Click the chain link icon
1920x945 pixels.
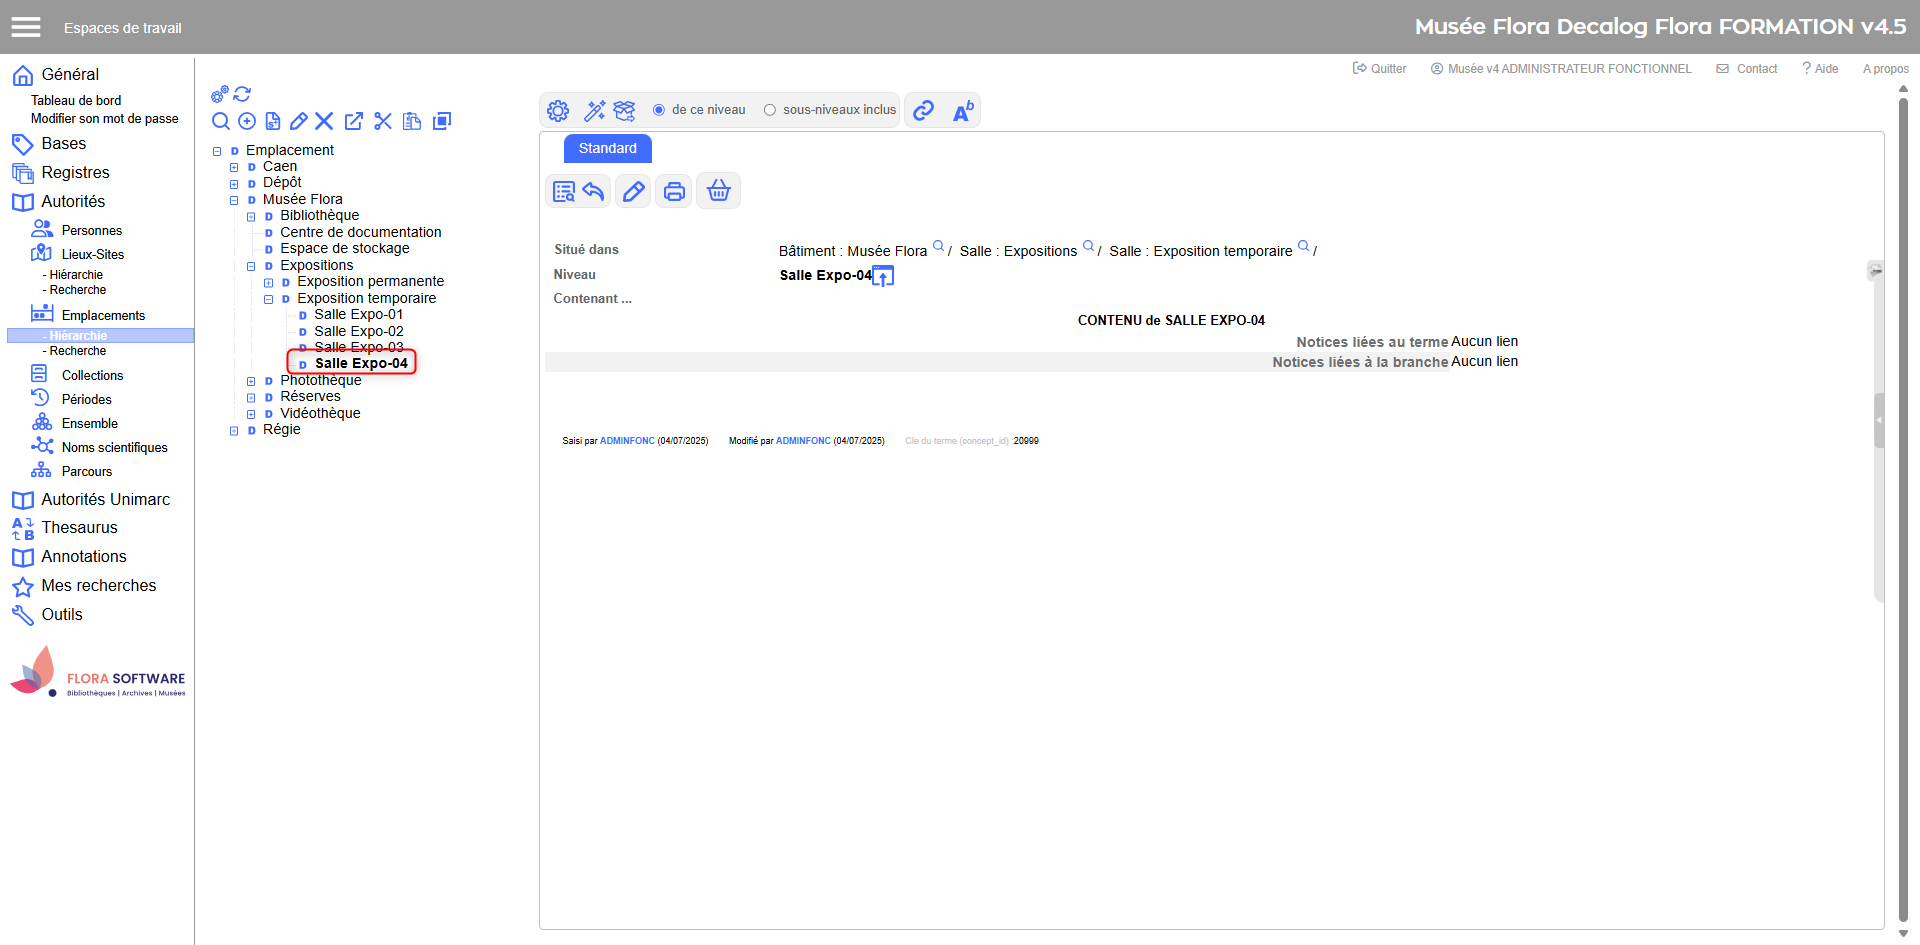point(924,110)
